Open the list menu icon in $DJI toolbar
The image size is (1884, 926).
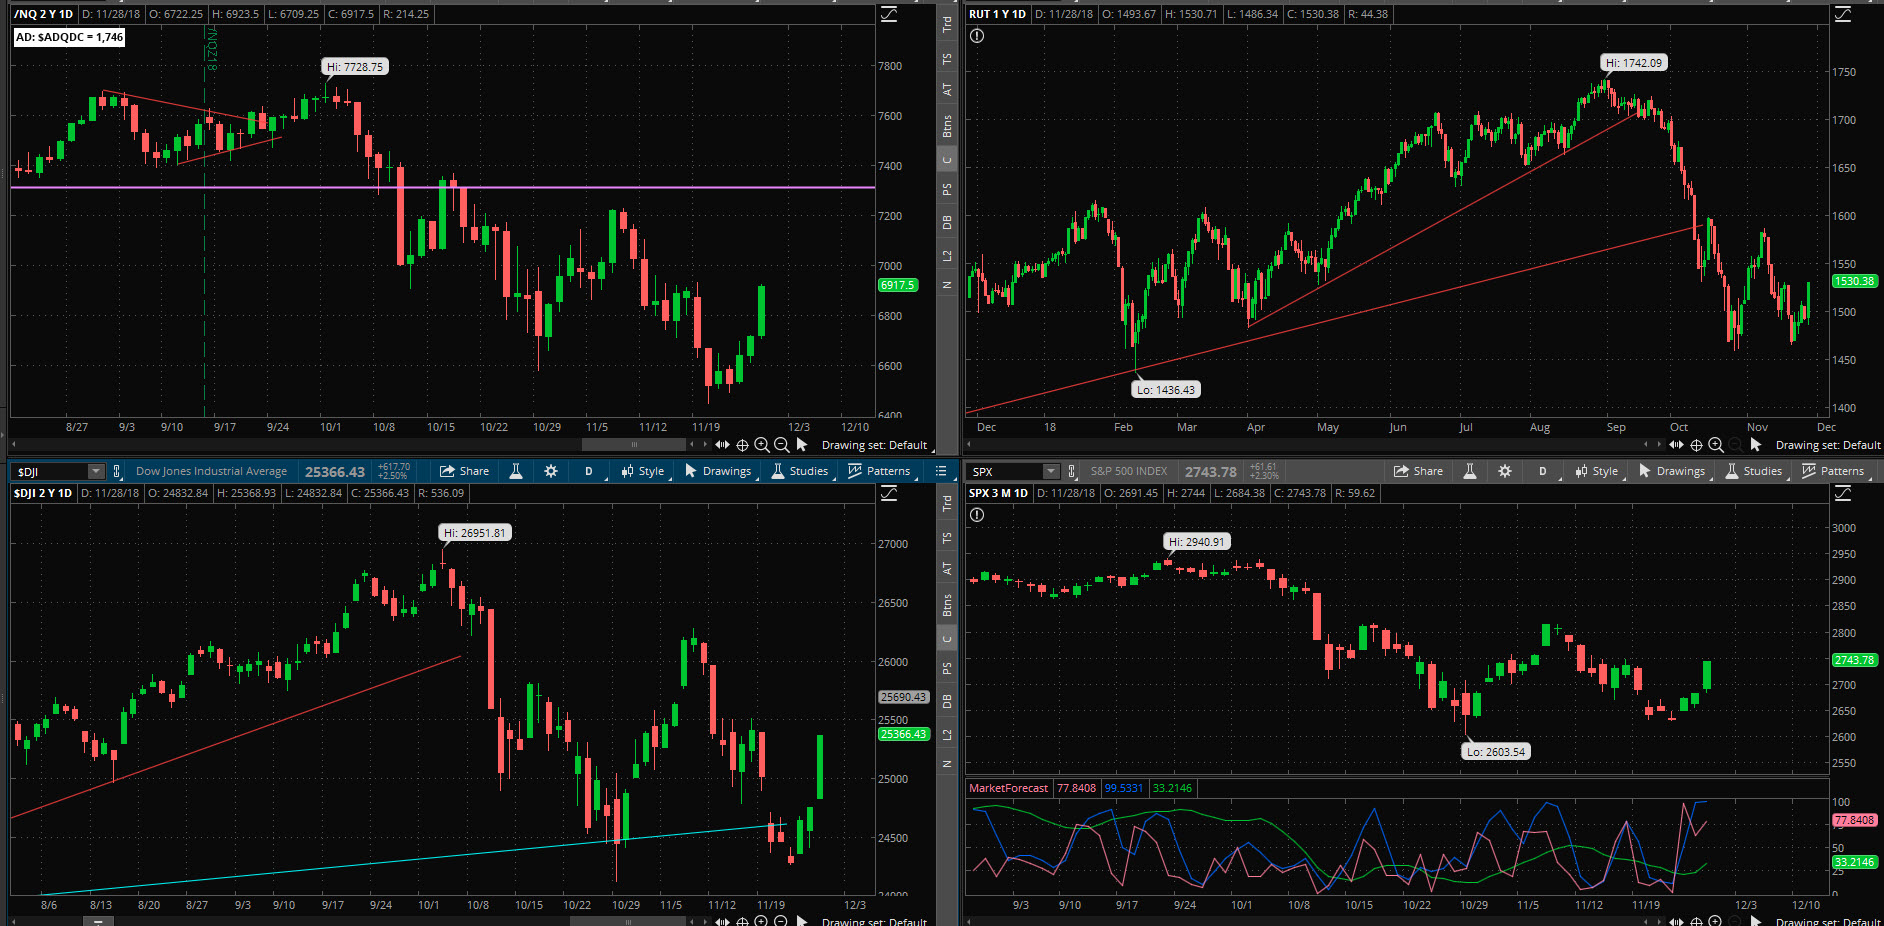(940, 471)
